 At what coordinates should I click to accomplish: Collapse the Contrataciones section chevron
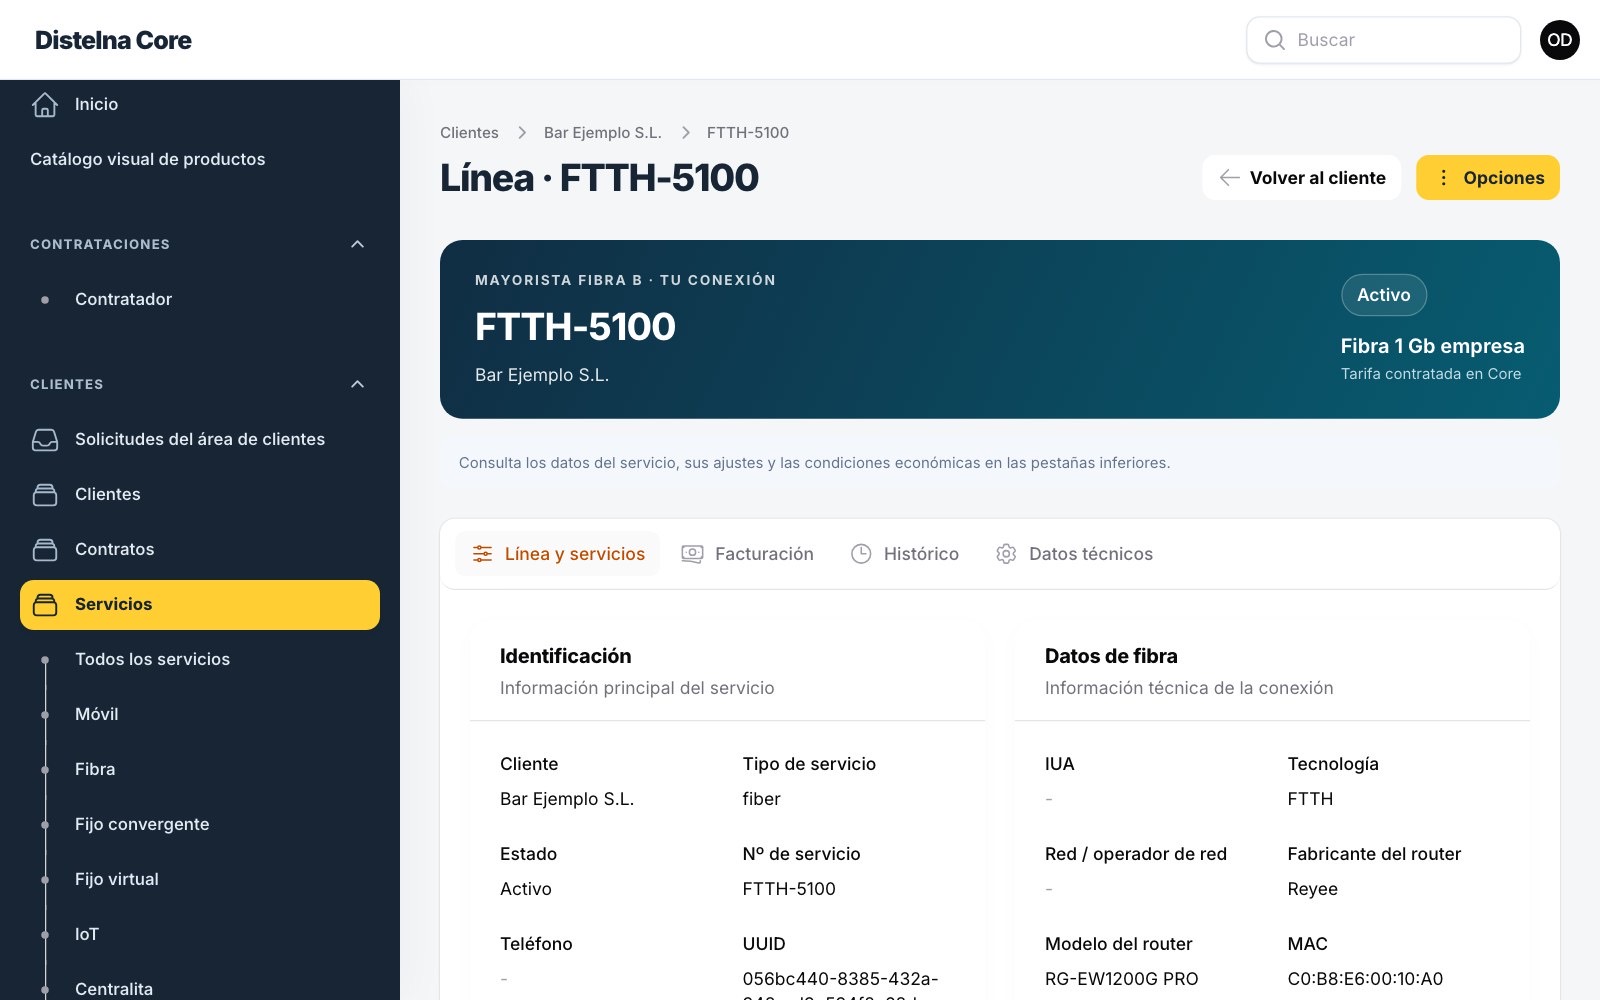[358, 244]
